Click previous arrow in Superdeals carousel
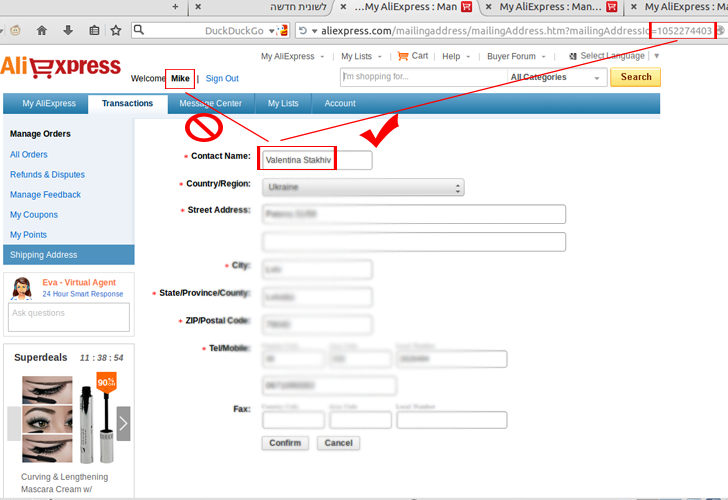 [14, 423]
